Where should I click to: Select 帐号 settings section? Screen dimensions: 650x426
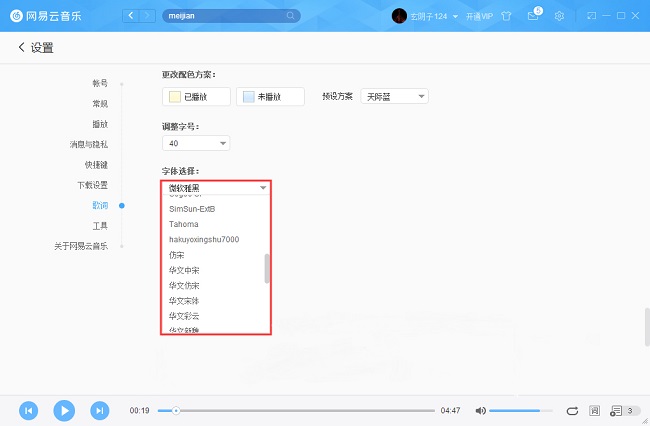click(x=100, y=83)
